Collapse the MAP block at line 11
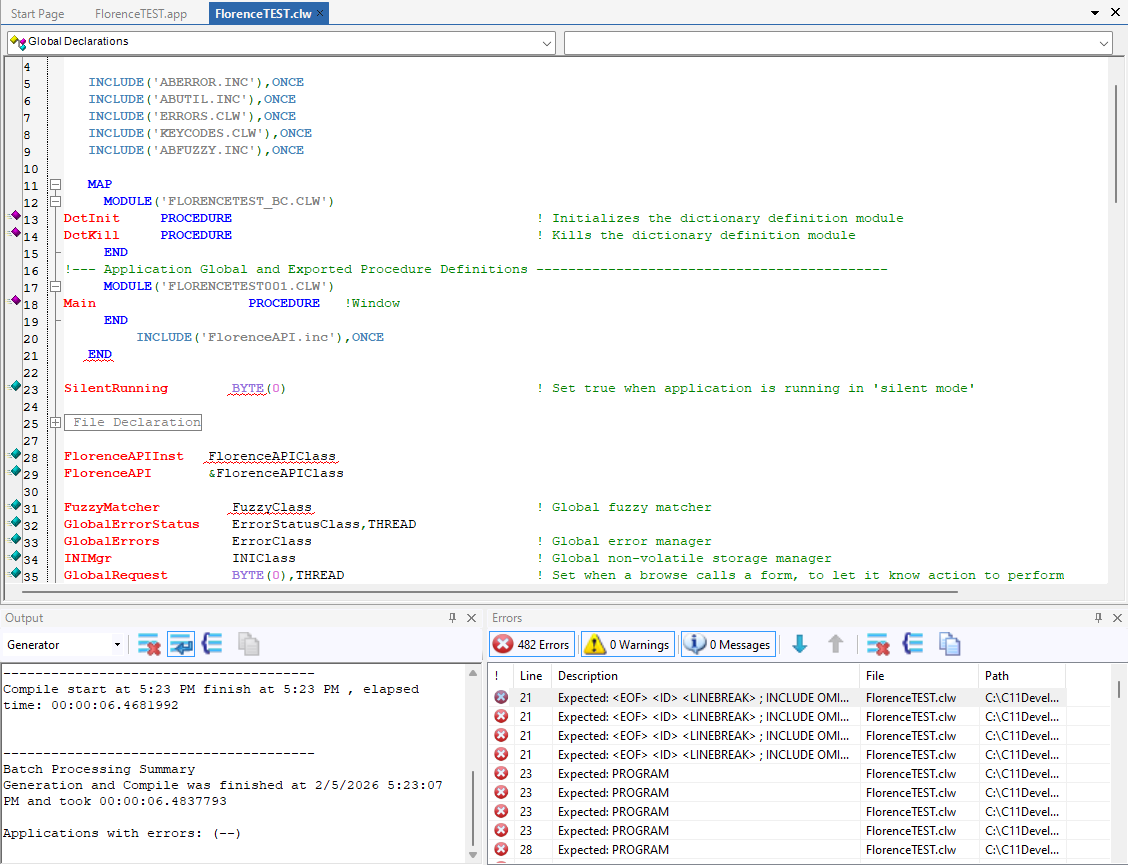Image resolution: width=1128 pixels, height=865 pixels. coord(56,185)
